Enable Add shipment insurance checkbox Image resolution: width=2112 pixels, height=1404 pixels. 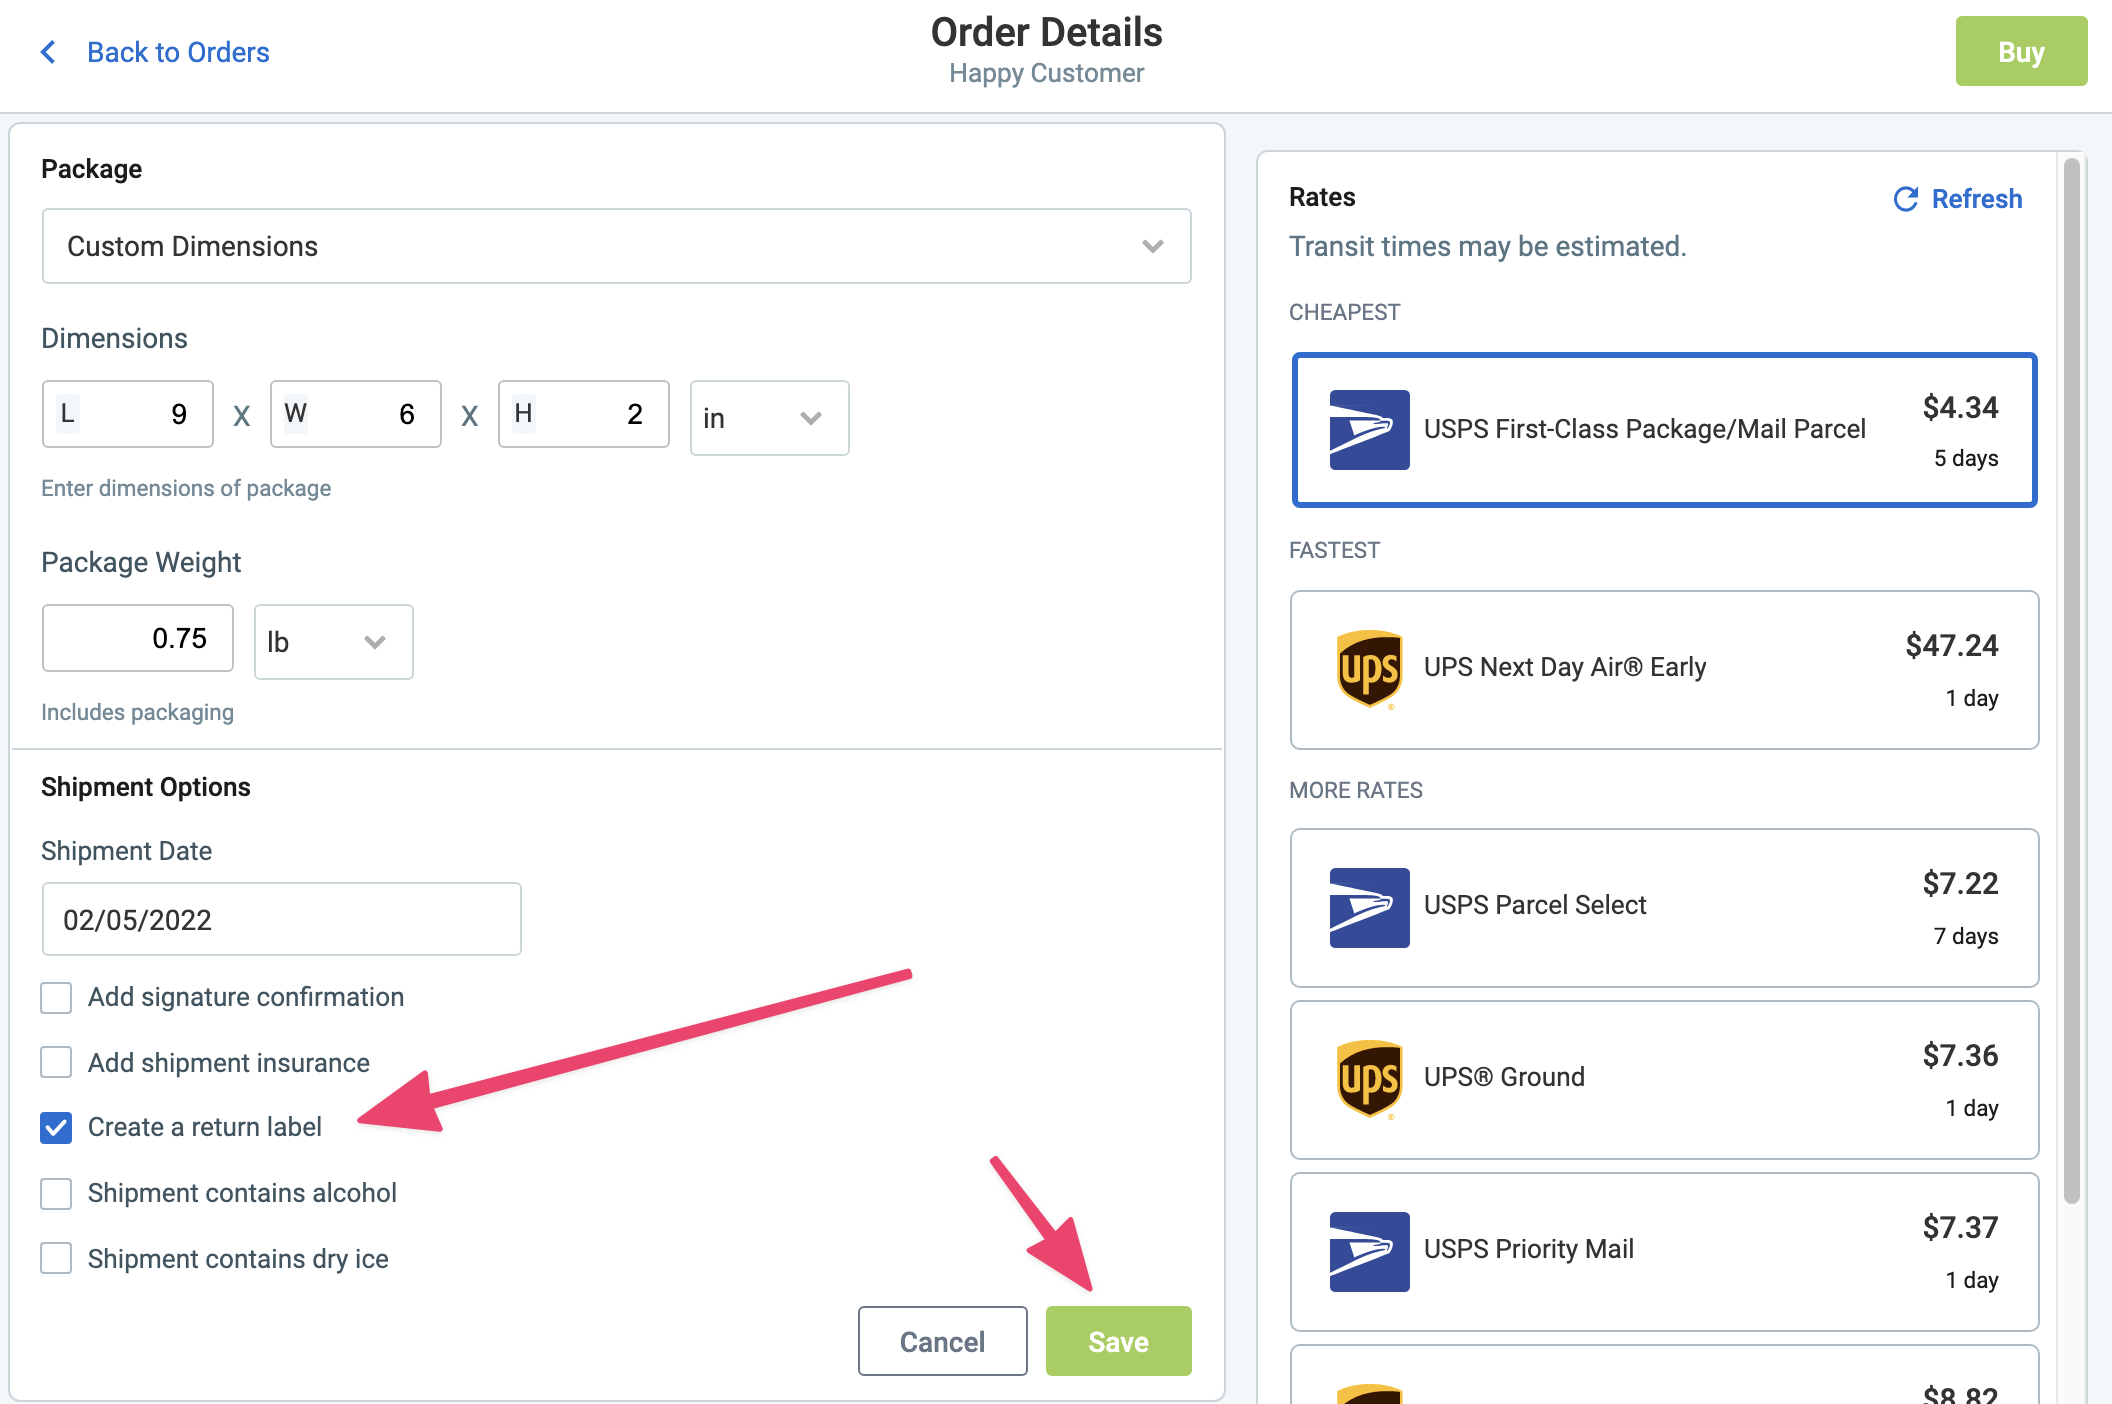coord(56,1062)
